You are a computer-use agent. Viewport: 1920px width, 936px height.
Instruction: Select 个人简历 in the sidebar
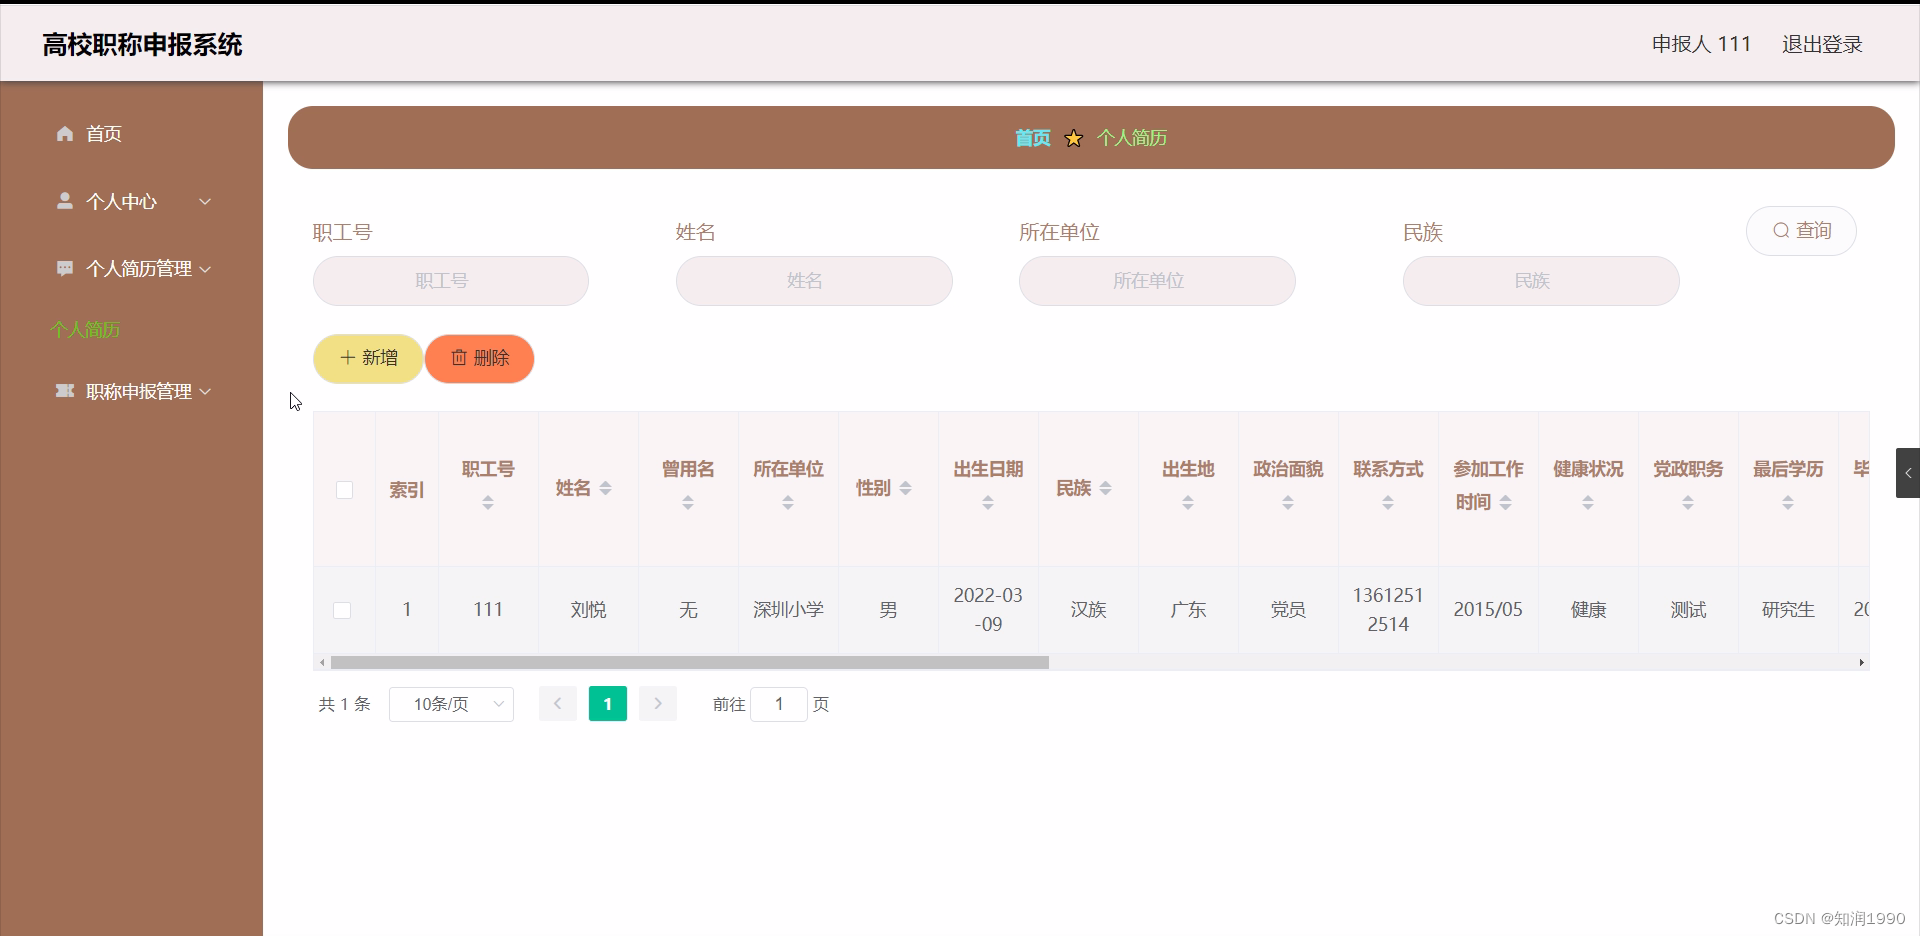click(x=86, y=329)
